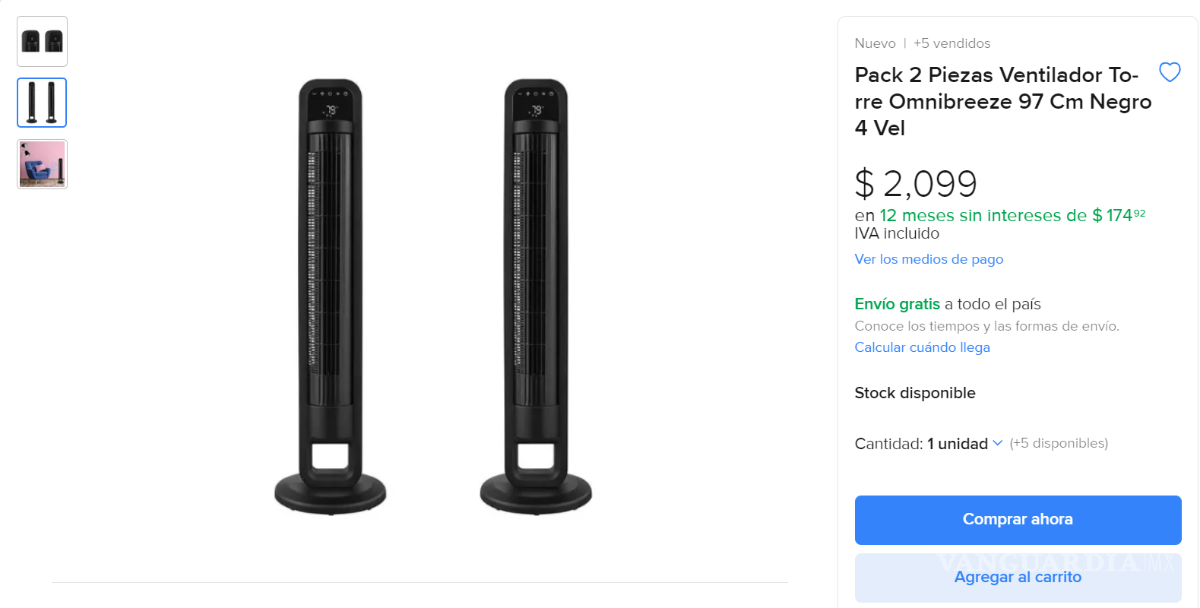1200x608 pixels.
Task: Click the chevron next to '1 unidad'
Action: click(x=996, y=443)
